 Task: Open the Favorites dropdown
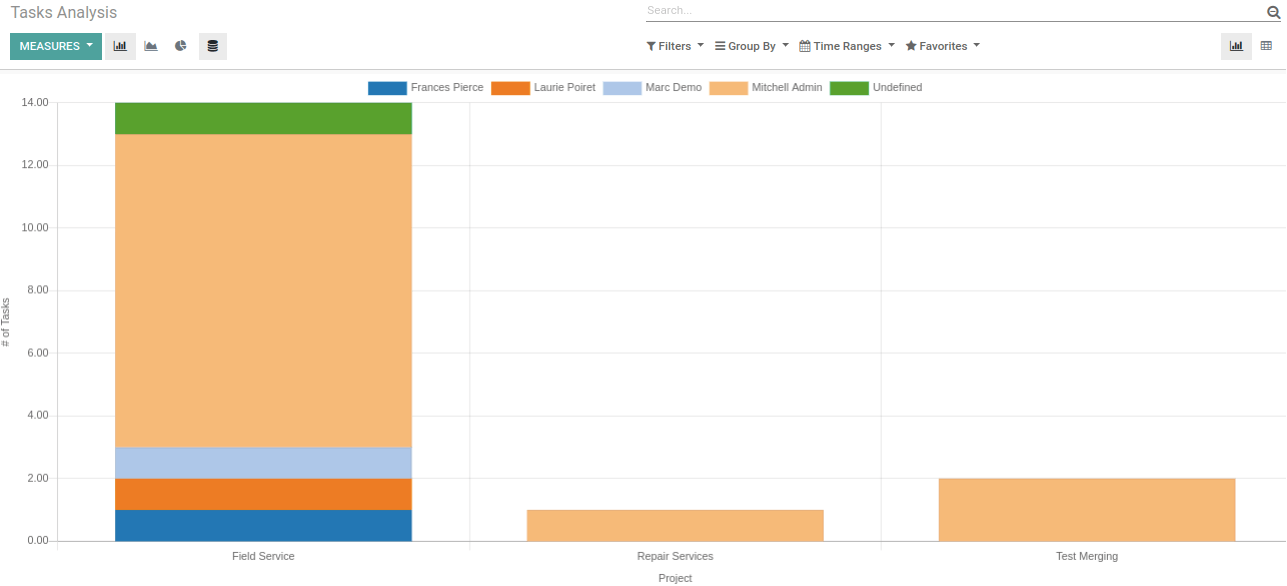click(943, 46)
